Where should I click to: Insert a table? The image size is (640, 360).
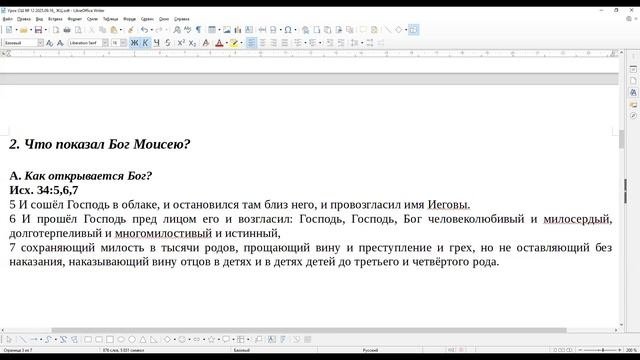(x=212, y=30)
